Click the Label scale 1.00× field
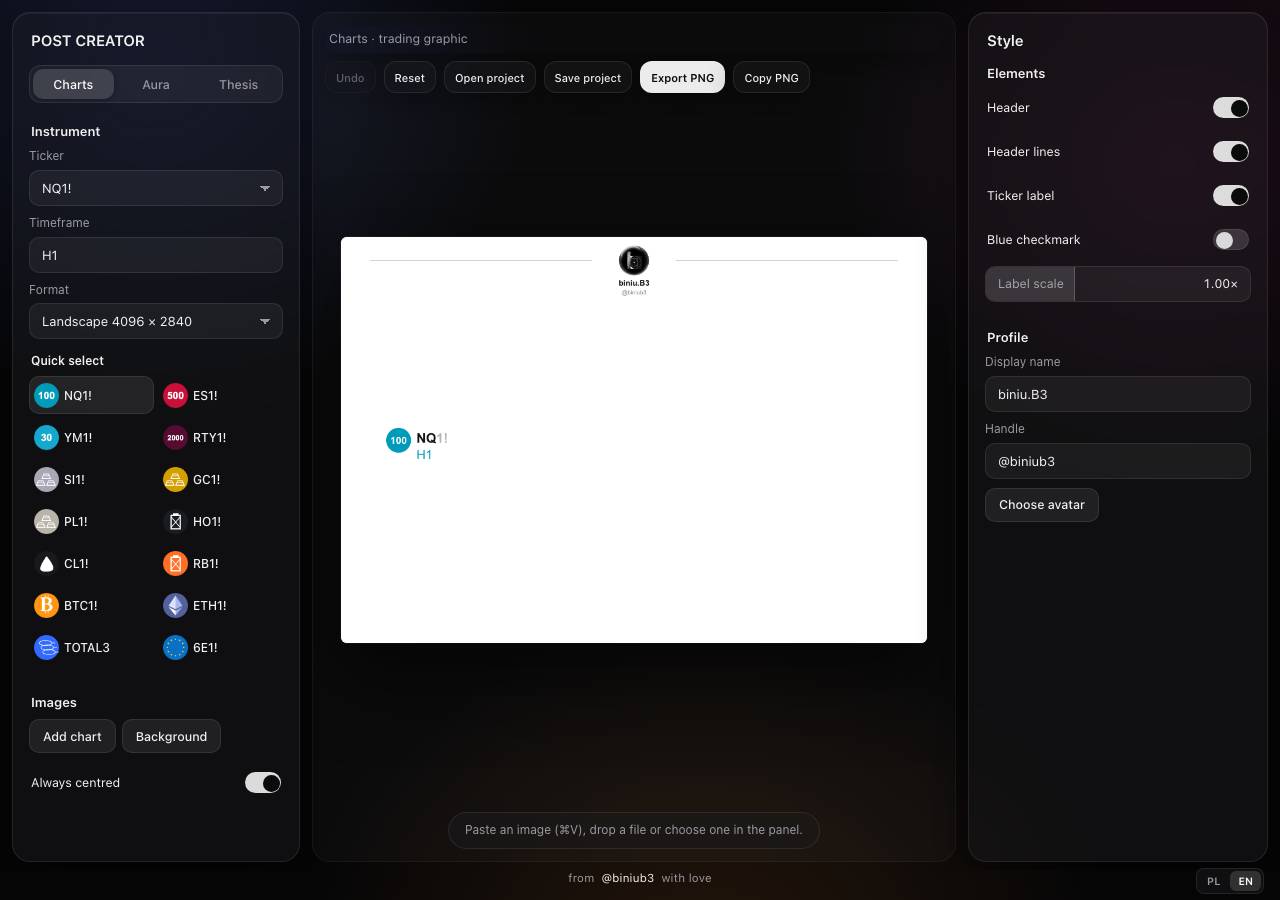The height and width of the screenshot is (900, 1280). pos(1118,284)
